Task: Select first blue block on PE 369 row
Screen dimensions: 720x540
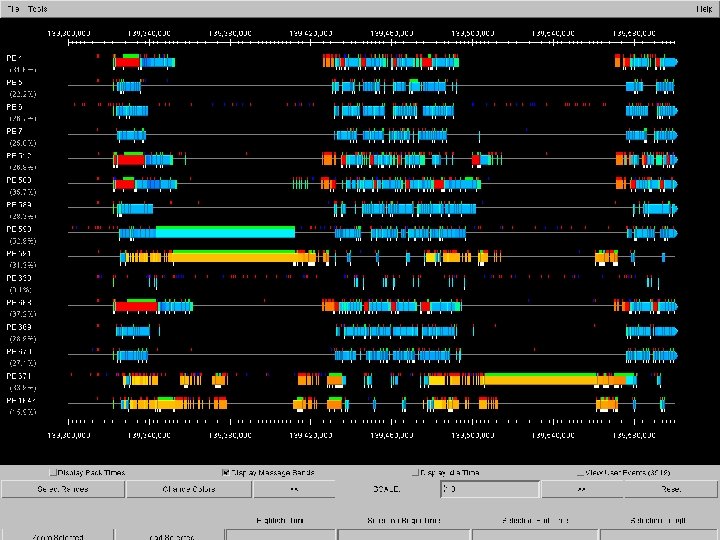Action: point(133,331)
